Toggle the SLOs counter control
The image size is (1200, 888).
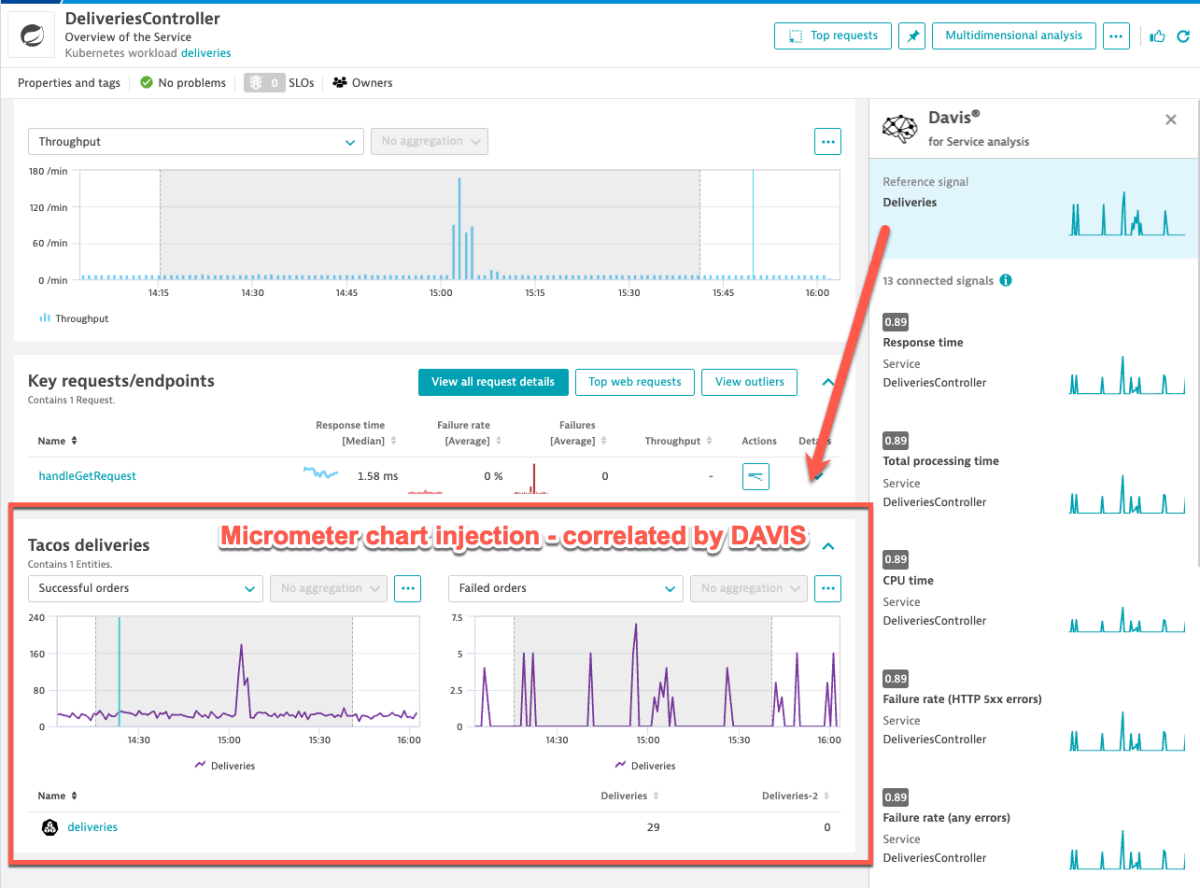[x=263, y=83]
